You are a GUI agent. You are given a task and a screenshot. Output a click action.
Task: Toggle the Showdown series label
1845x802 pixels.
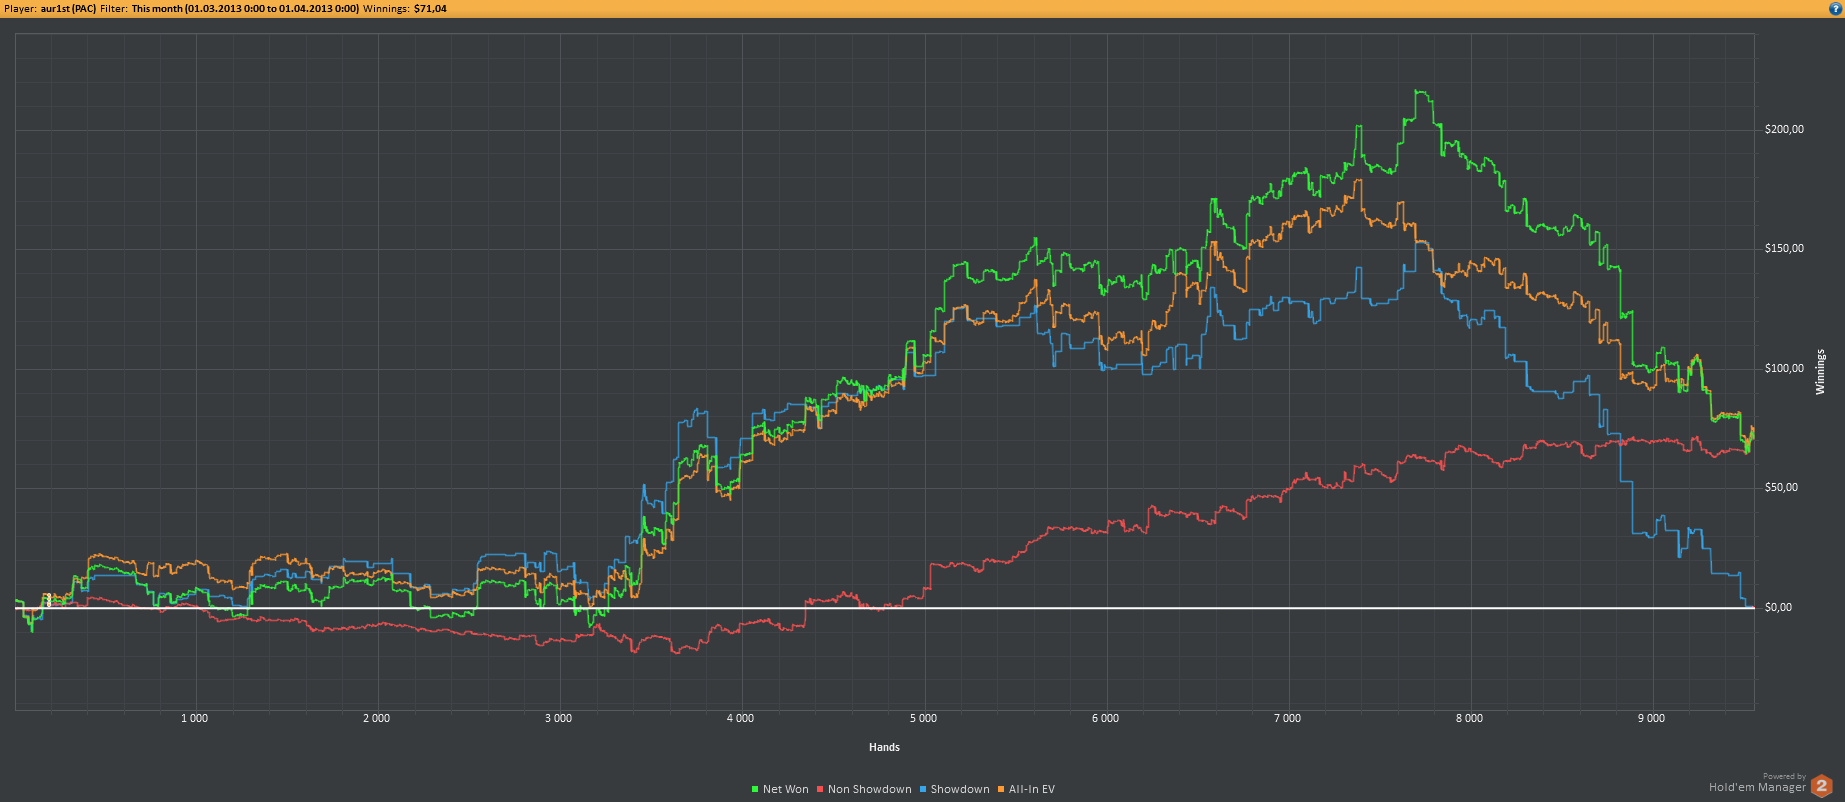(959, 790)
